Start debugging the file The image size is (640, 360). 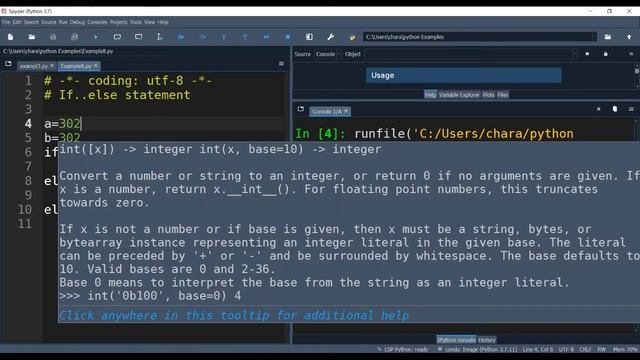(x=181, y=37)
